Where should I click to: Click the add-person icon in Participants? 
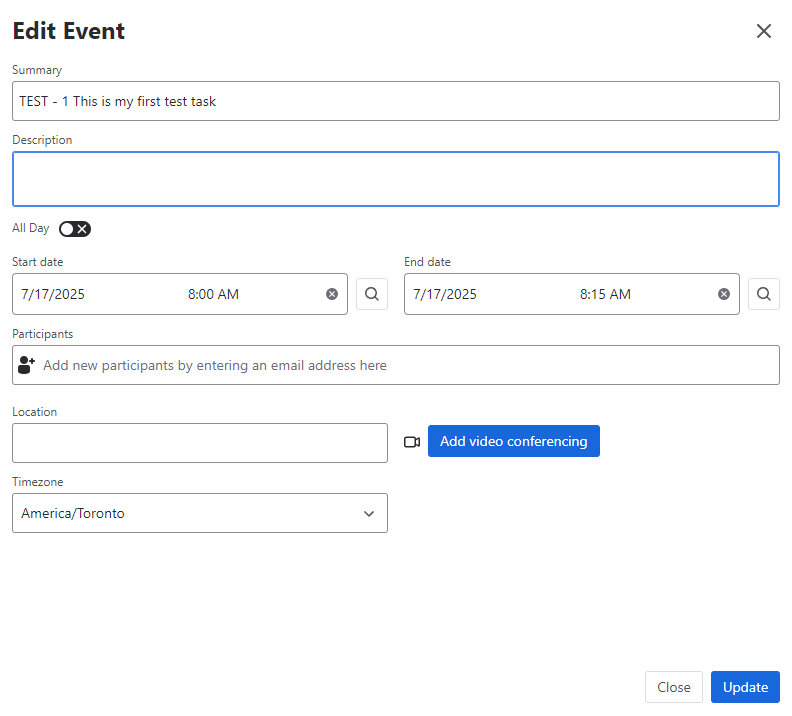click(27, 365)
